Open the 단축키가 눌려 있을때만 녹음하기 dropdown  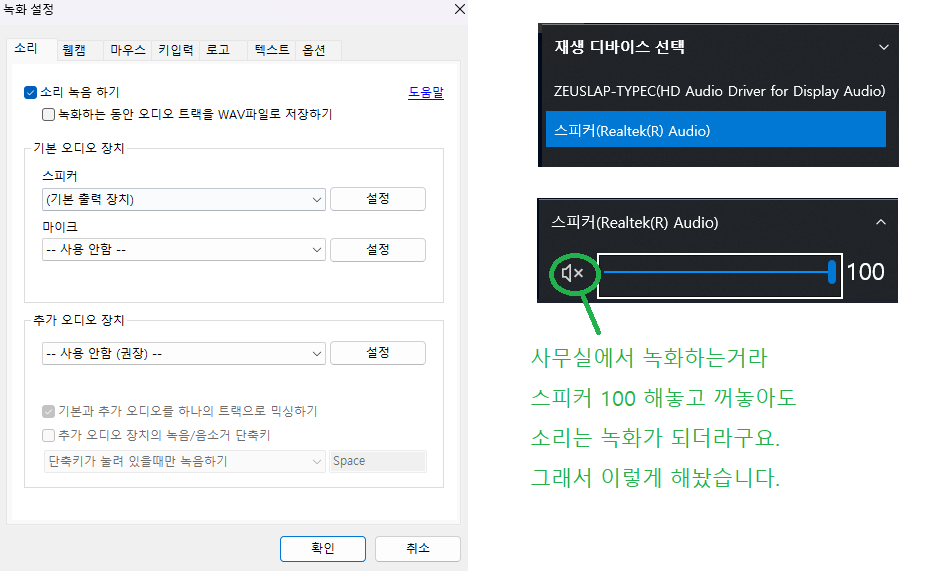(x=185, y=461)
